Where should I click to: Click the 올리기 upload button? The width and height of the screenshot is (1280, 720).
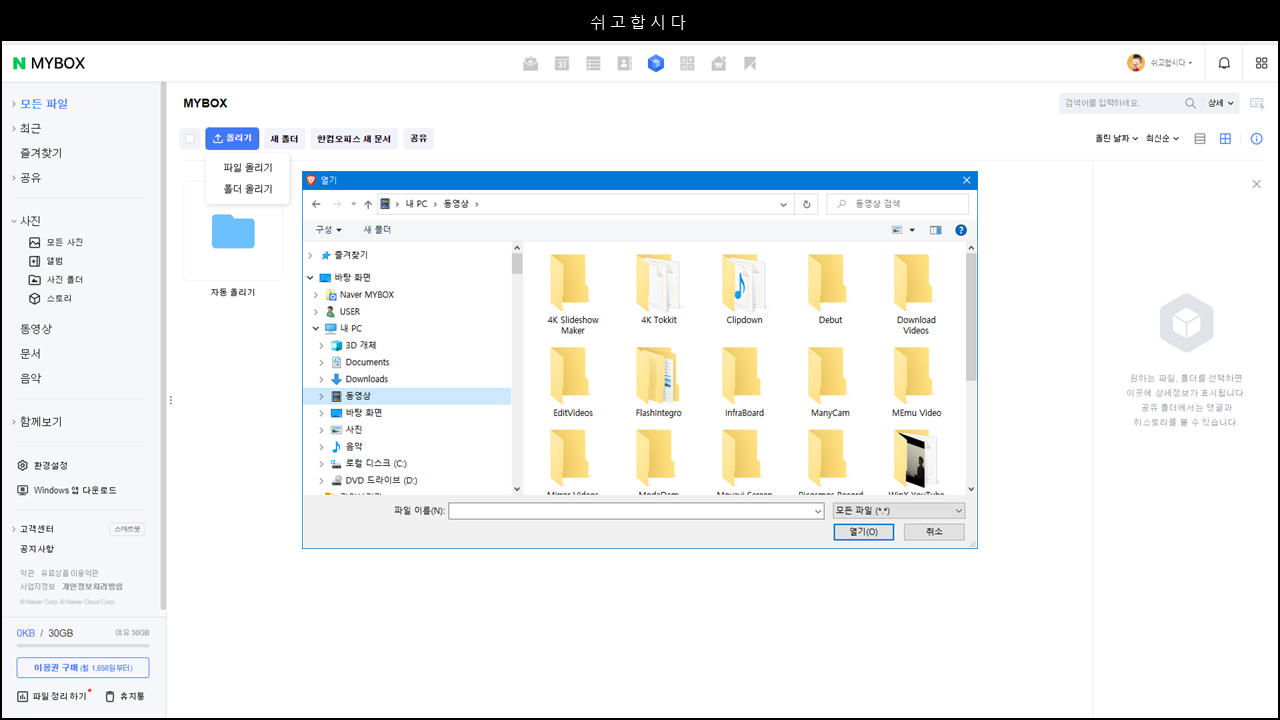232,138
